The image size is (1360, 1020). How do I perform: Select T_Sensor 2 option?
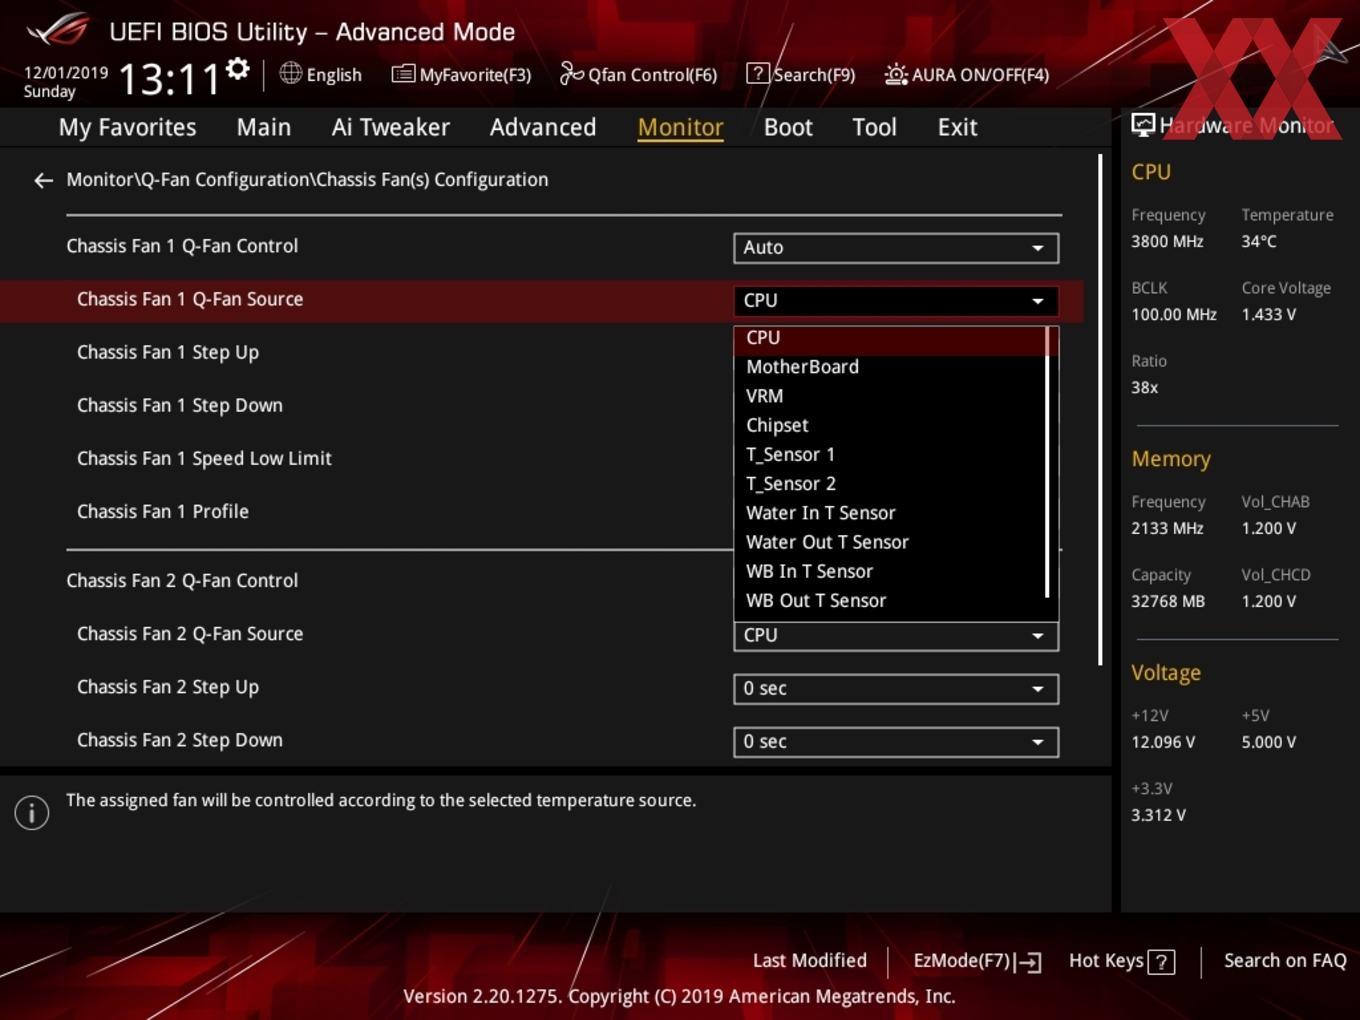890,484
